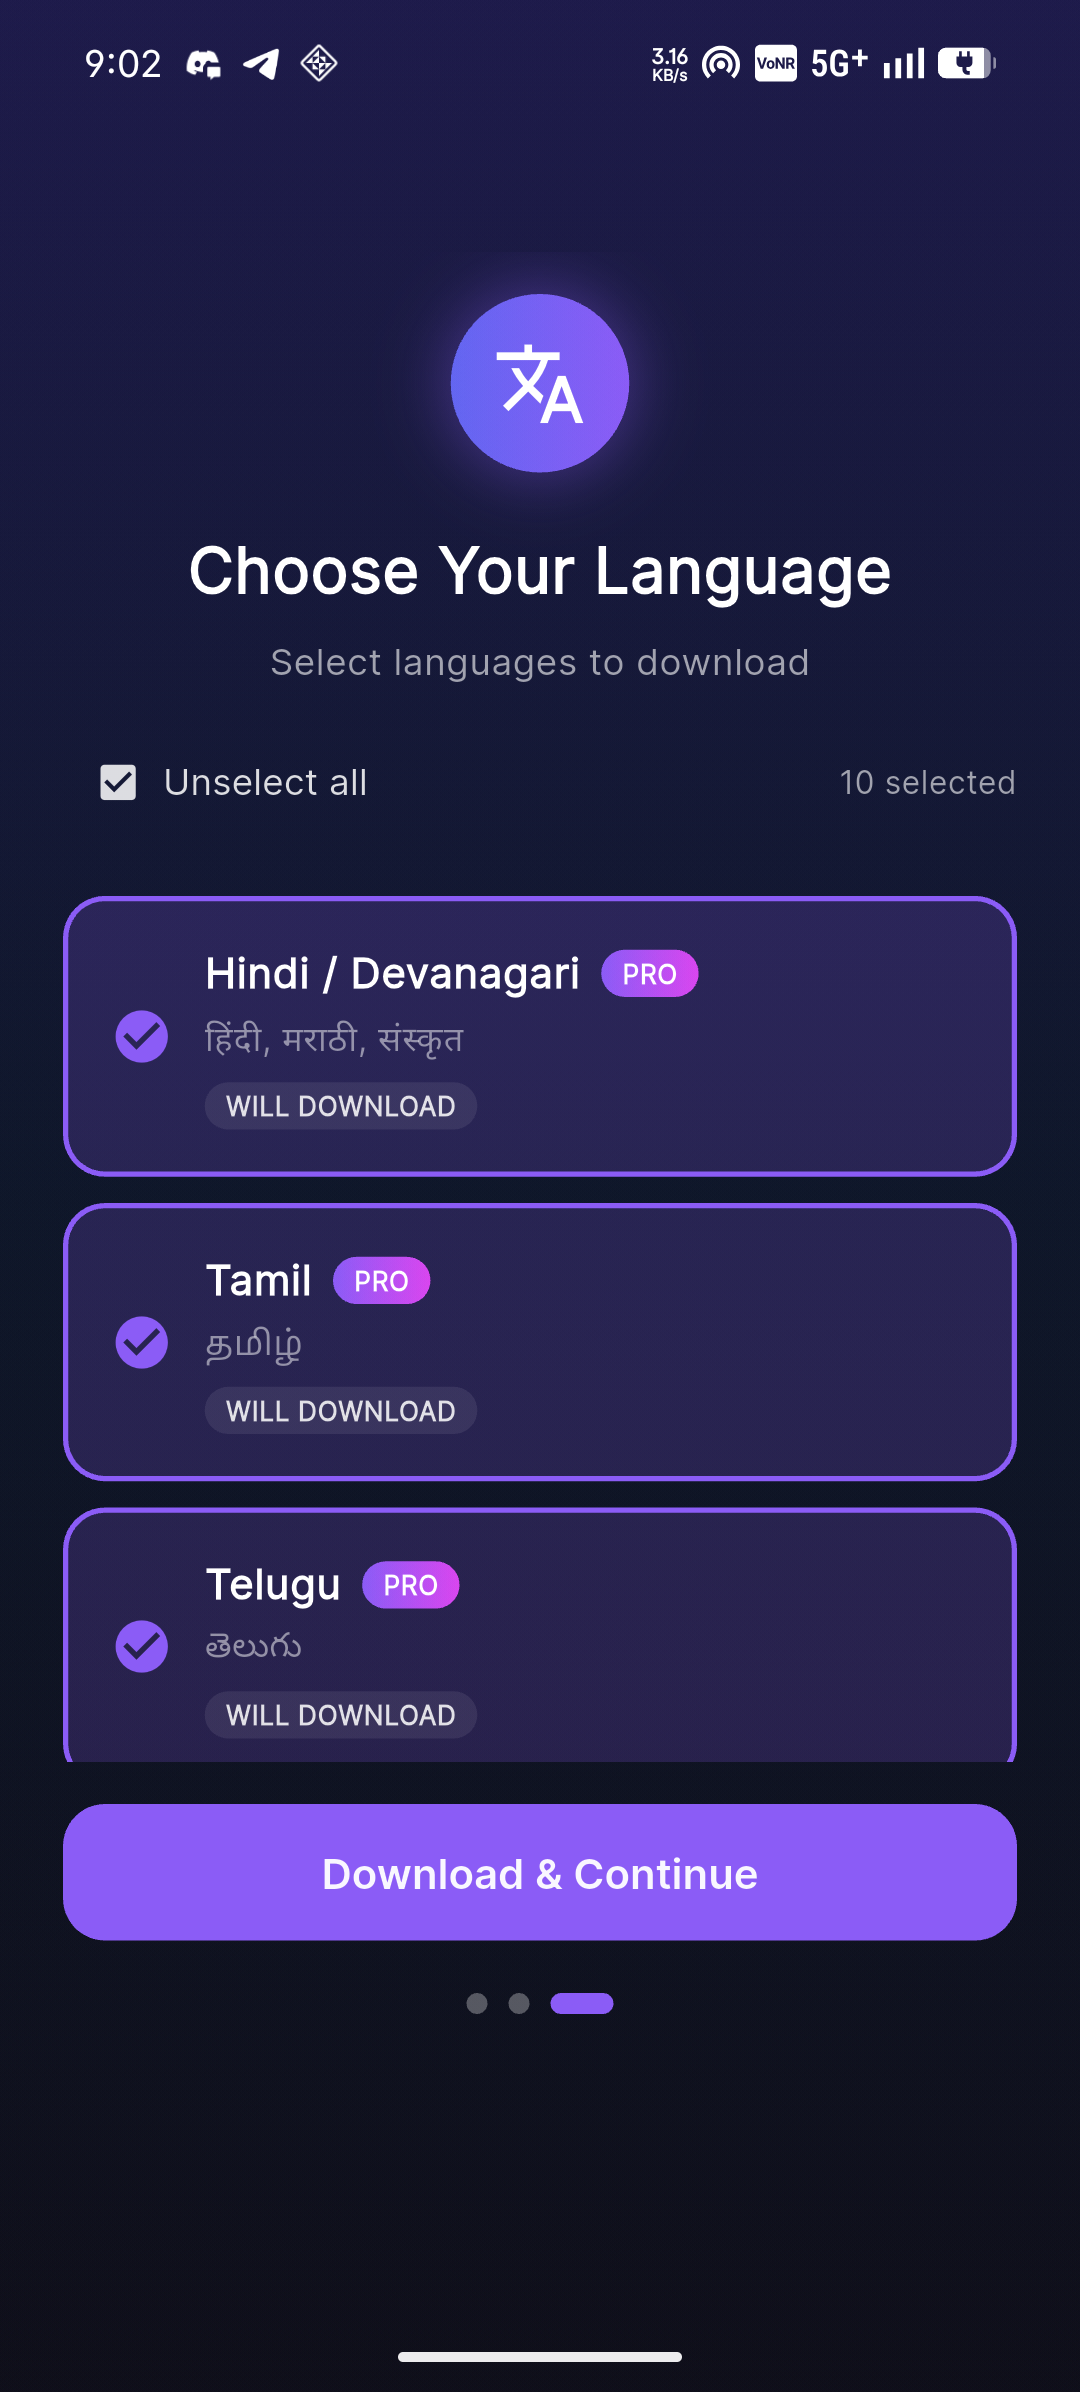Deselect the Telugu language checkmark
1080x2392 pixels.
click(141, 1647)
